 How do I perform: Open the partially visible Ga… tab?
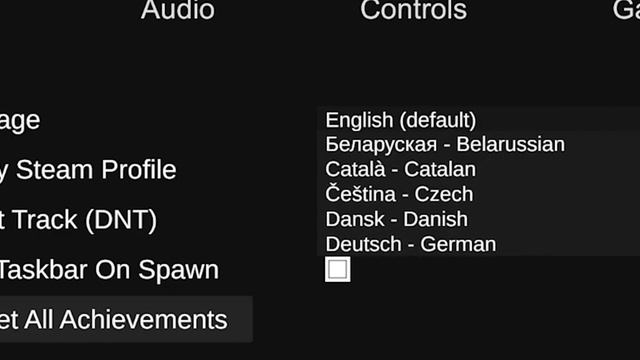pos(626,10)
